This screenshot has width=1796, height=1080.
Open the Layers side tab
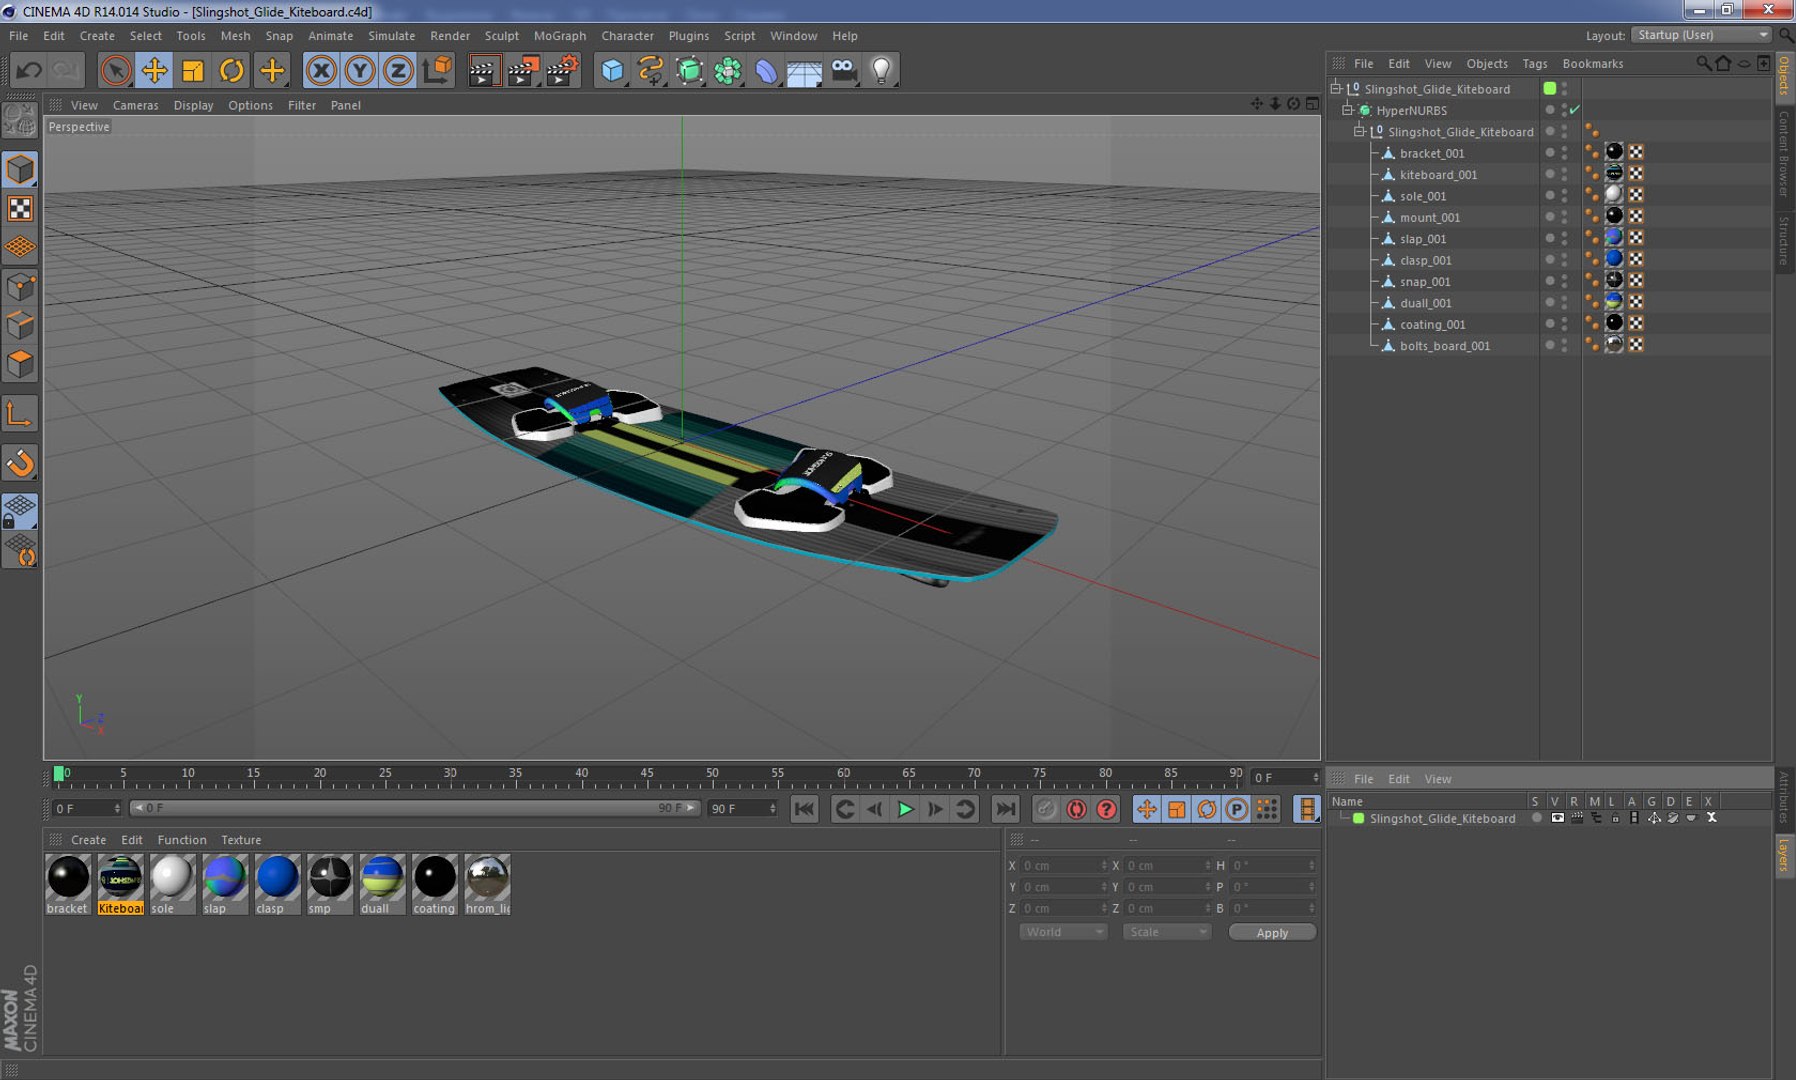pos(1784,855)
